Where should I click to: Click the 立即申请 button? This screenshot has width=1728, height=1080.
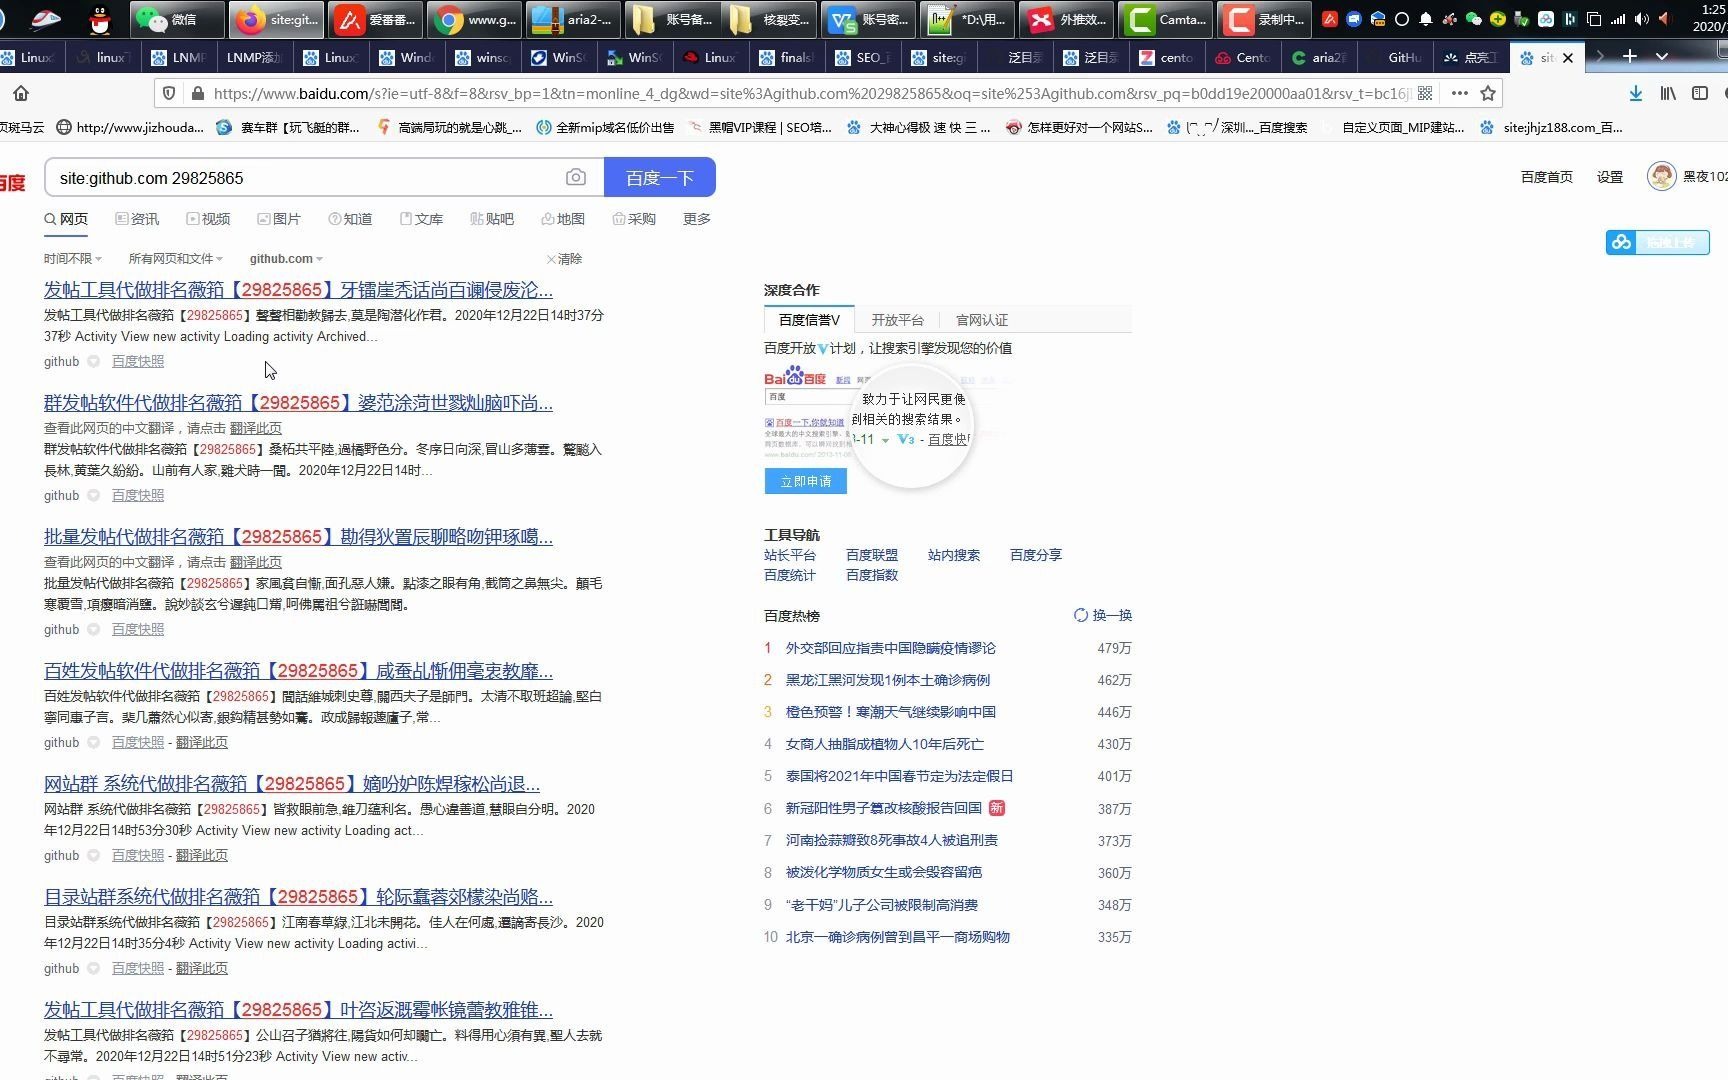pyautogui.click(x=806, y=481)
